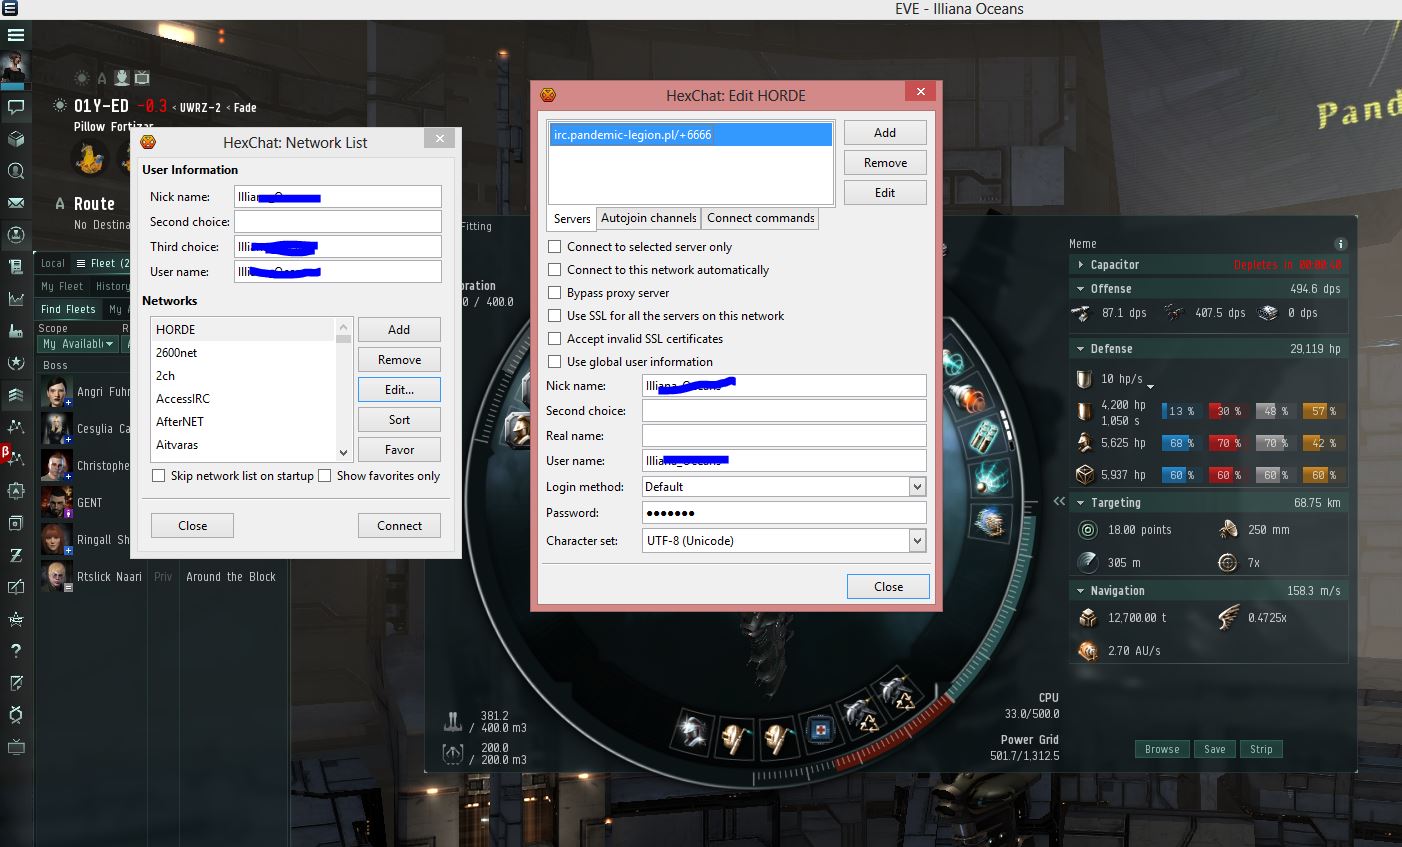1402x847 pixels.
Task: Collapse the Defense section
Action: [1081, 349]
